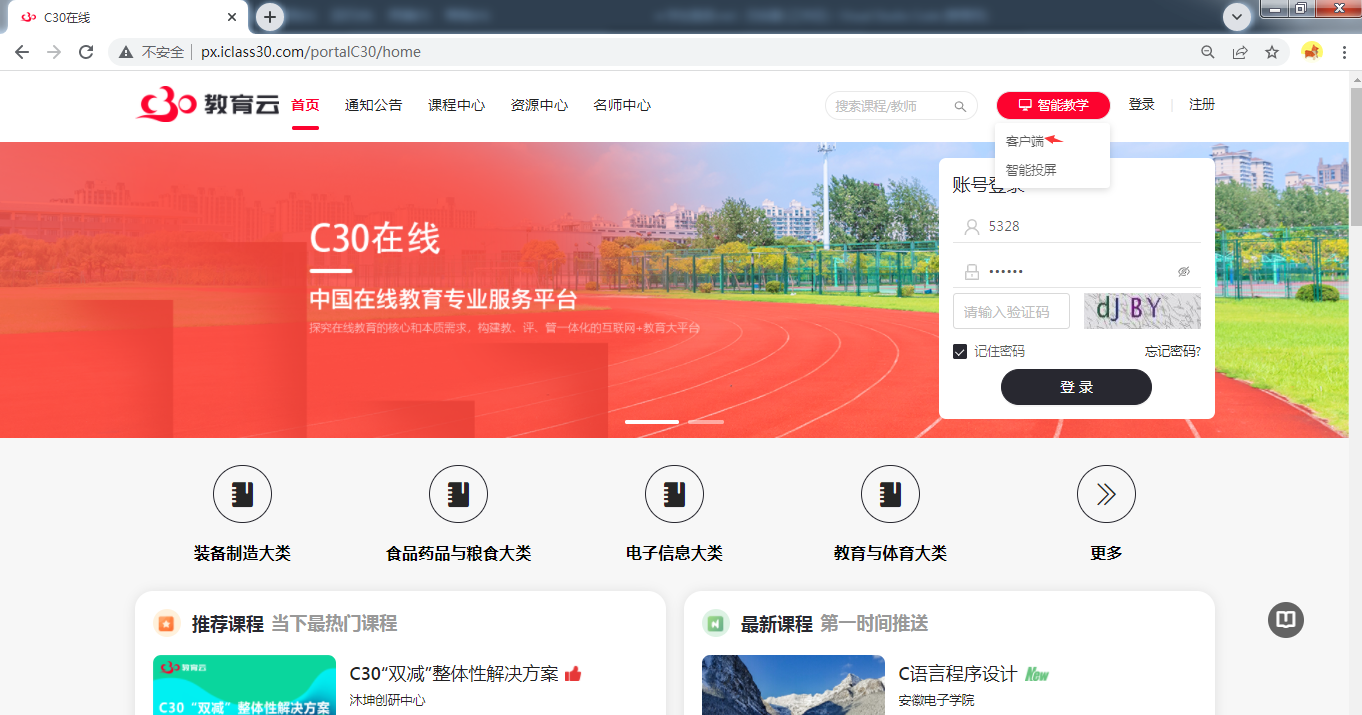Select 首页 in the navigation bar
The width and height of the screenshot is (1362, 715).
pyautogui.click(x=305, y=105)
